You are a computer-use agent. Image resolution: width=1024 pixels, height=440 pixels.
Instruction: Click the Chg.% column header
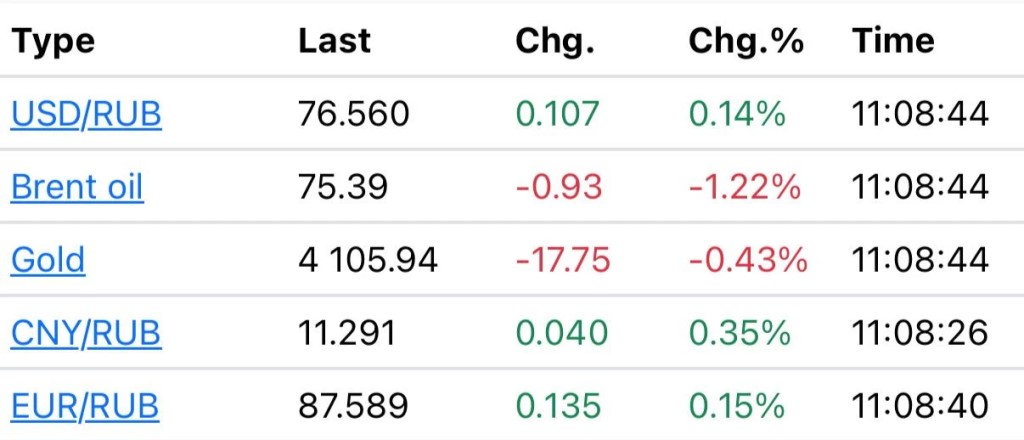(746, 42)
